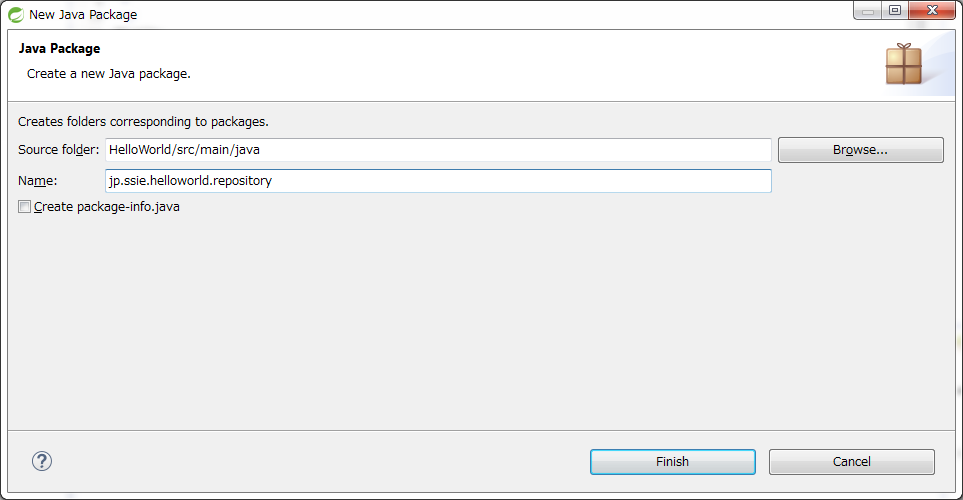The image size is (963, 500).
Task: Enable the Create package-info.java checkbox
Action: (25, 207)
